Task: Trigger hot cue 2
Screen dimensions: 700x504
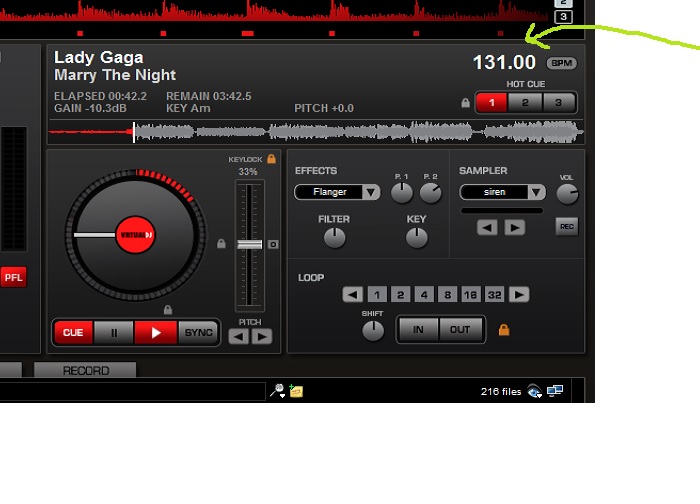Action: click(525, 103)
